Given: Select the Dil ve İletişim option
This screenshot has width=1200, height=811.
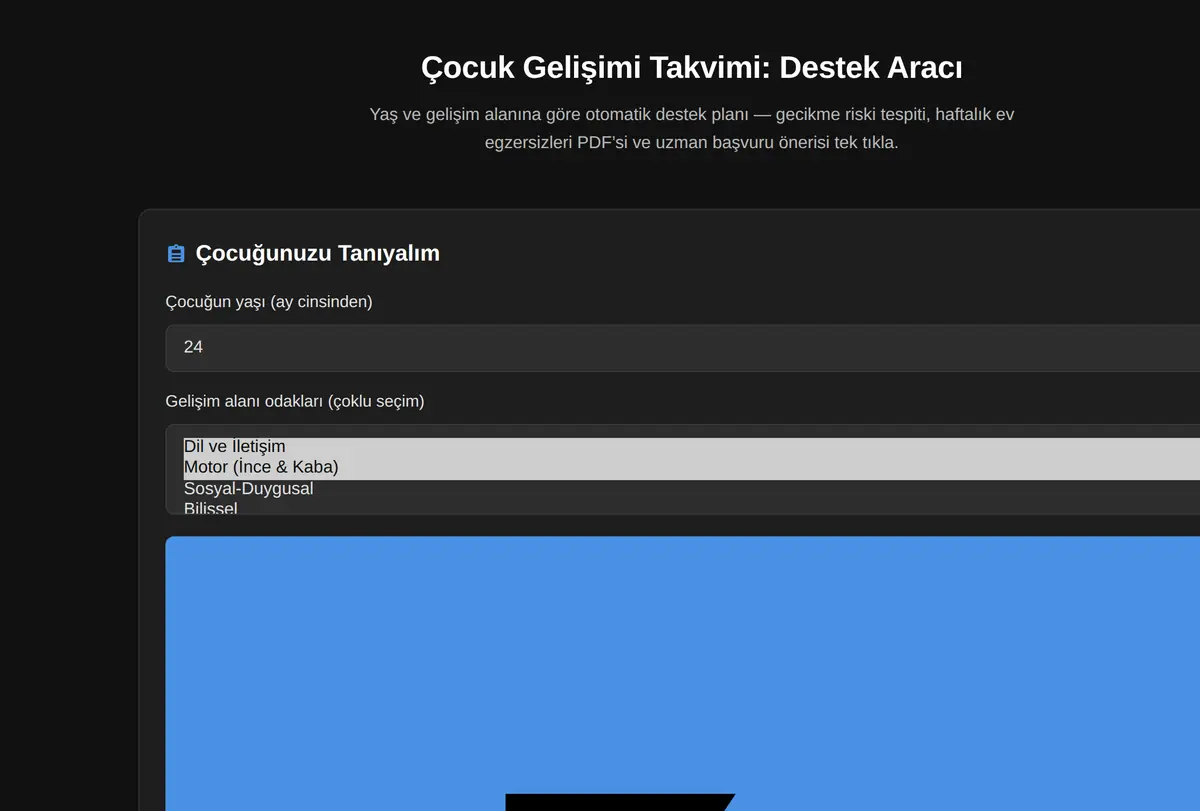Looking at the screenshot, I should pos(692,446).
